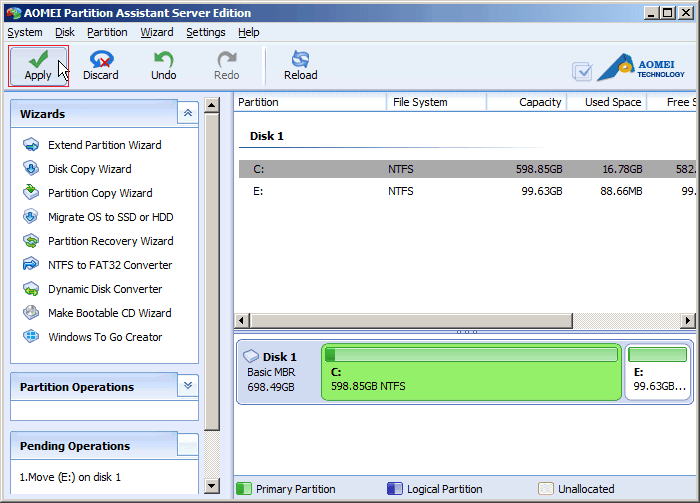
Task: Open the Settings menu
Action: [206, 33]
